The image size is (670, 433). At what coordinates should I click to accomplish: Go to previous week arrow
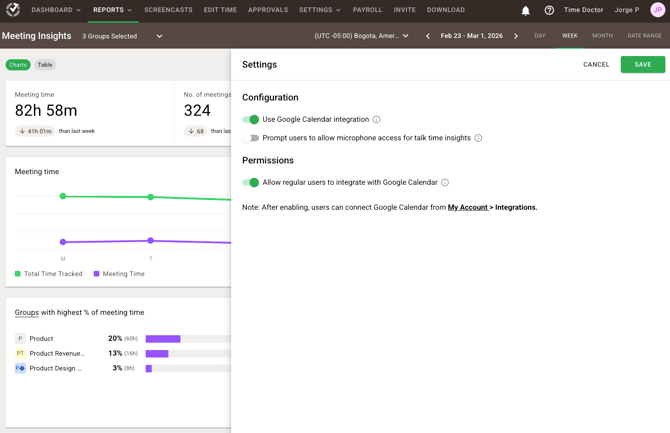point(428,36)
